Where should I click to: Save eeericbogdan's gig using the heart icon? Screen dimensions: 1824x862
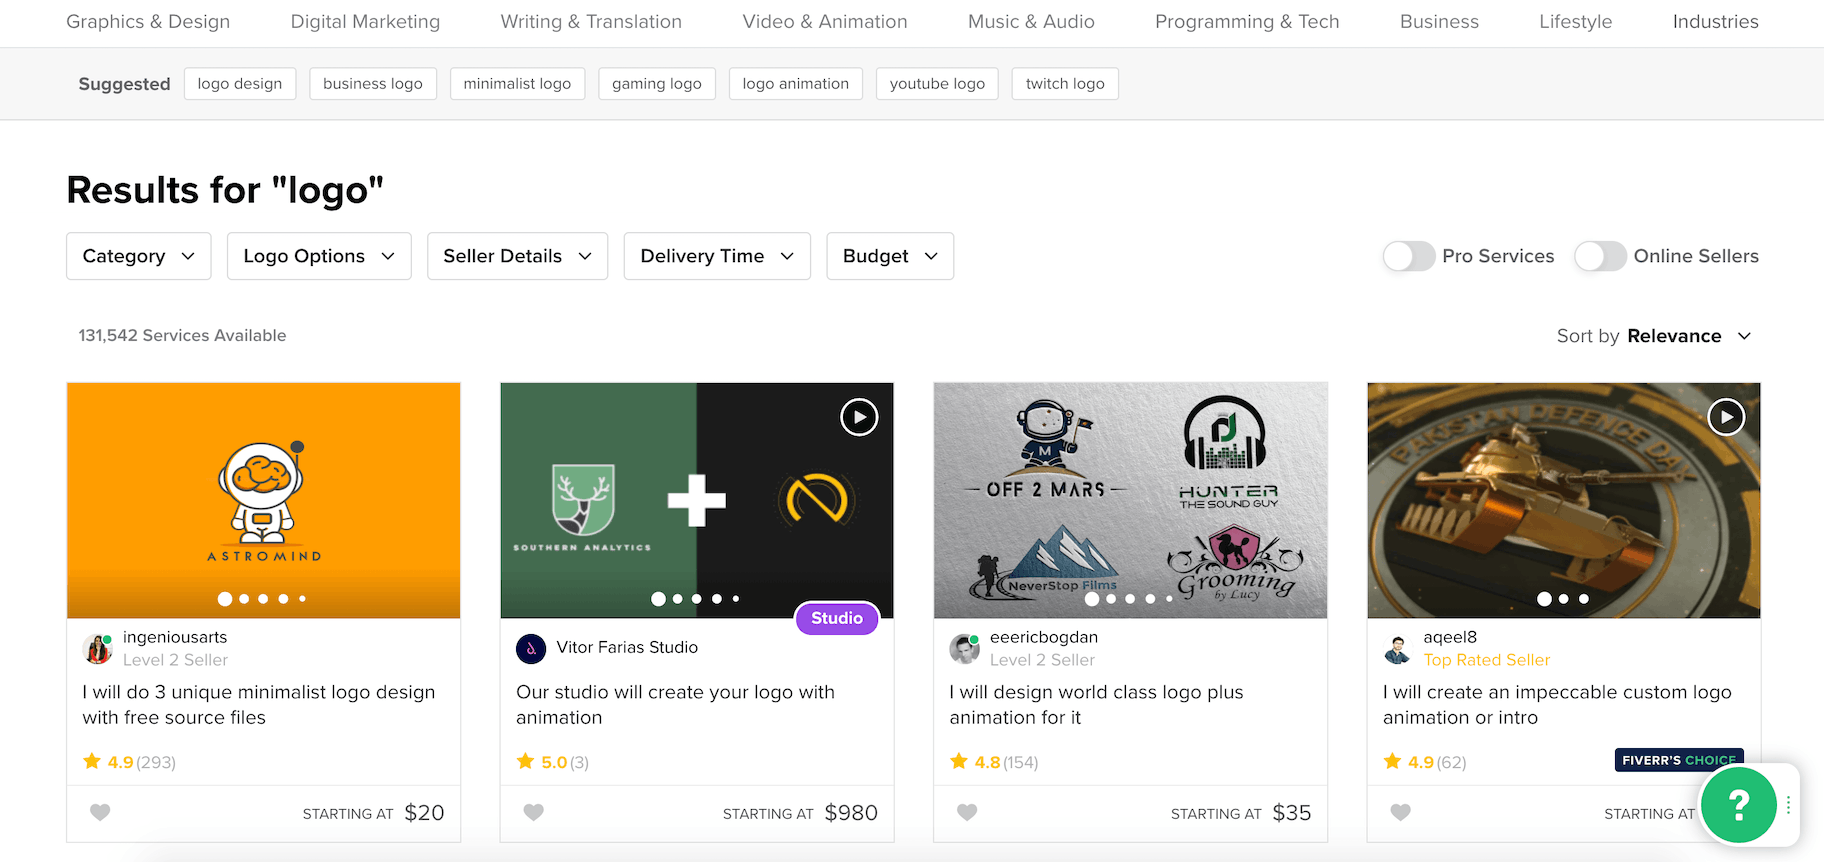pyautogui.click(x=967, y=813)
